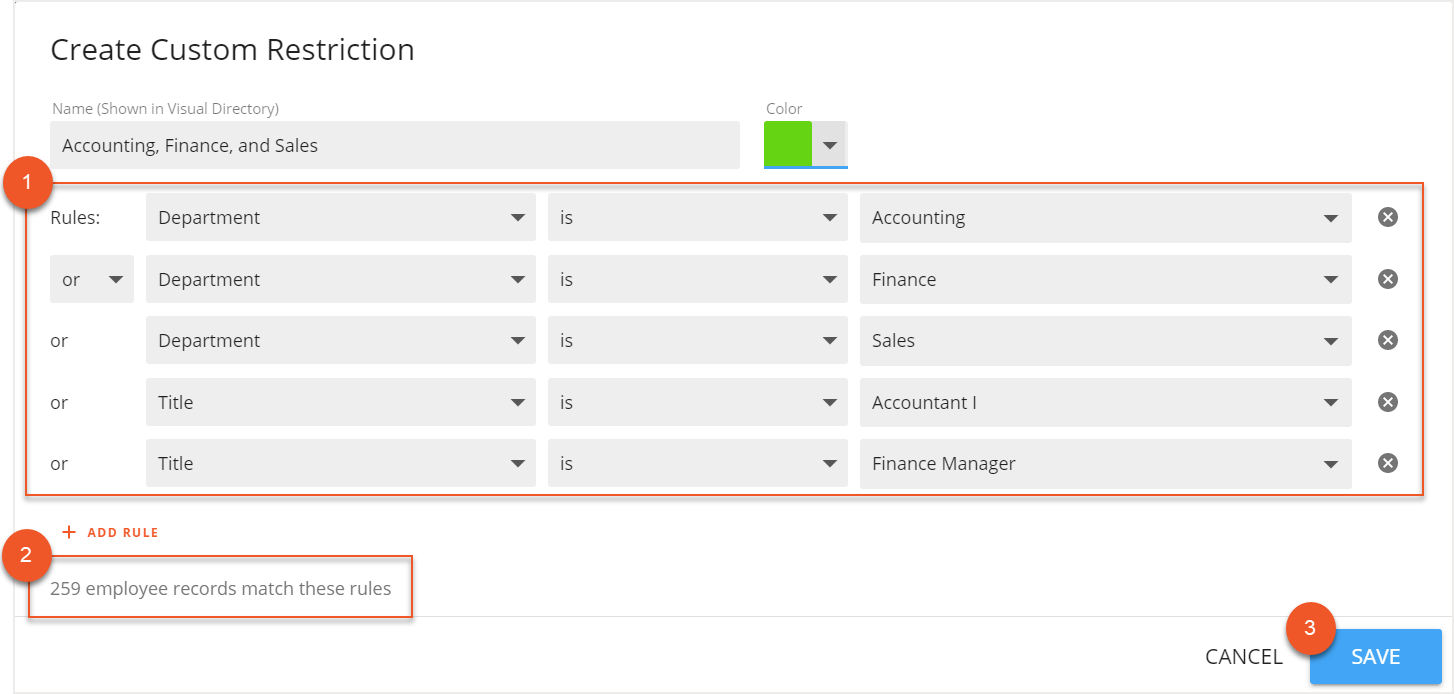Delete the Accountant I title rule
Viewport: 1454px width, 694px height.
[1387, 402]
